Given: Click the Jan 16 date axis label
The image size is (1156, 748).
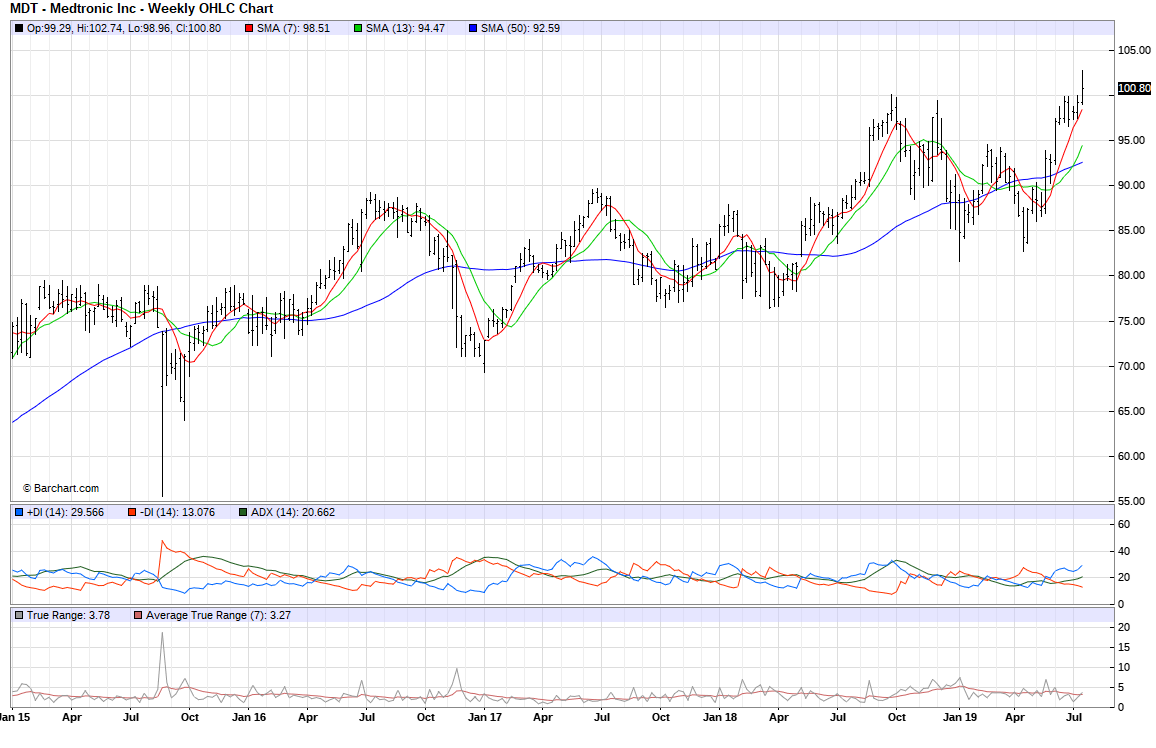Looking at the screenshot, I should 249,717.
